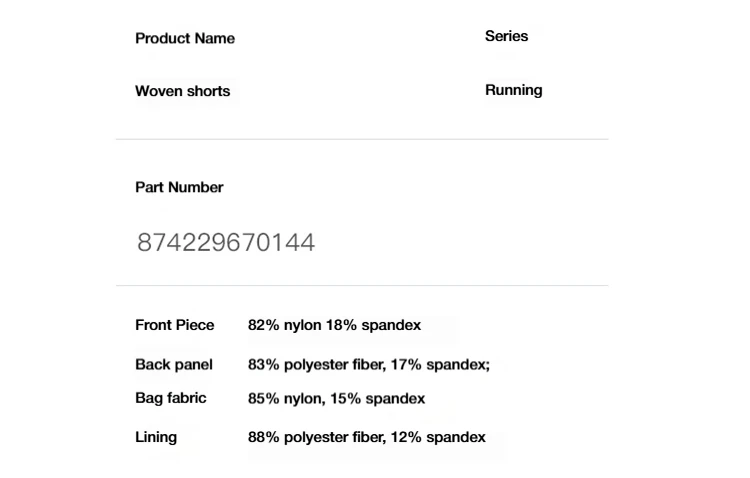Click the Series heading
Image resolution: width=750 pixels, height=478 pixels.
tap(507, 36)
